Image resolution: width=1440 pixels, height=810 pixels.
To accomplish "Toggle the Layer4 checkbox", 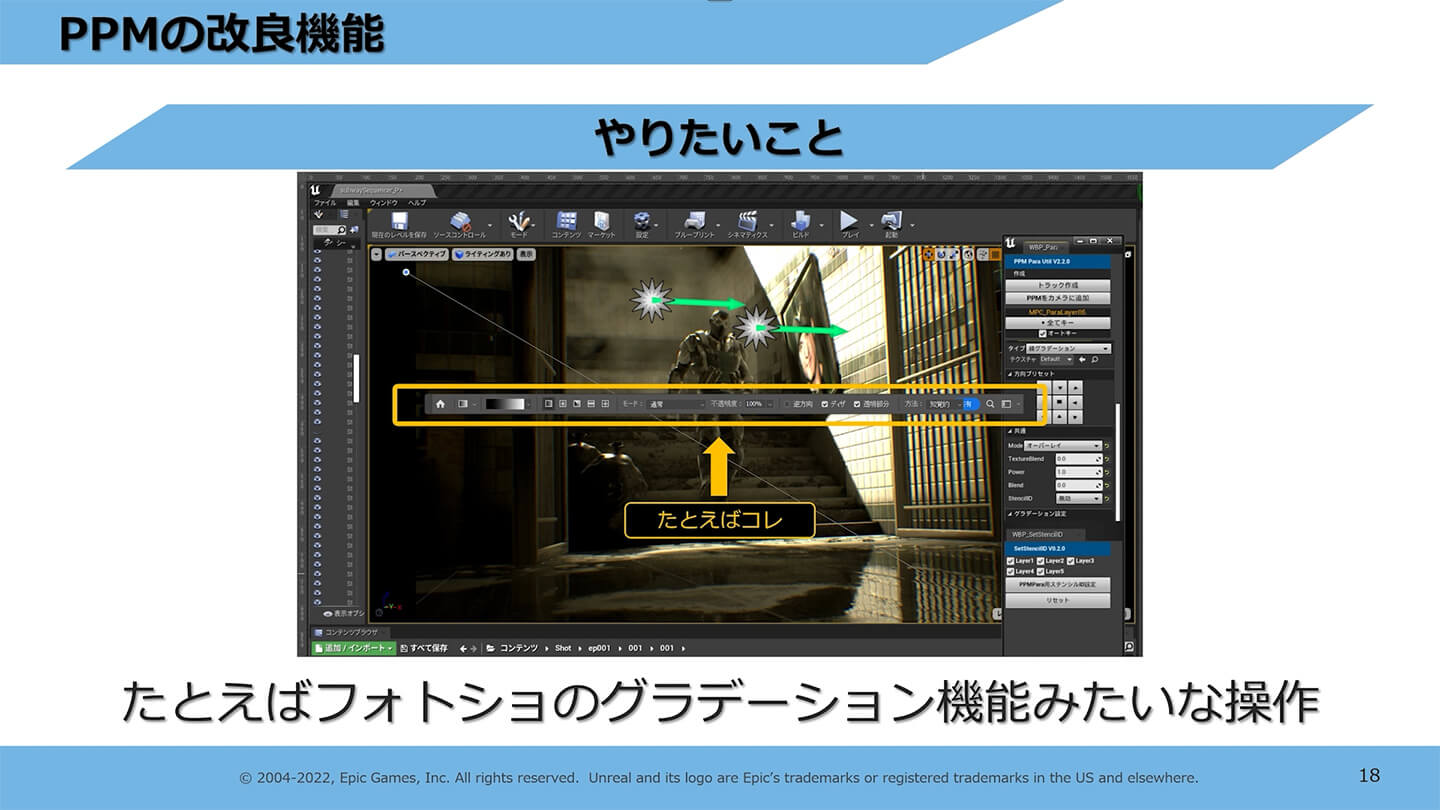I will (1011, 571).
